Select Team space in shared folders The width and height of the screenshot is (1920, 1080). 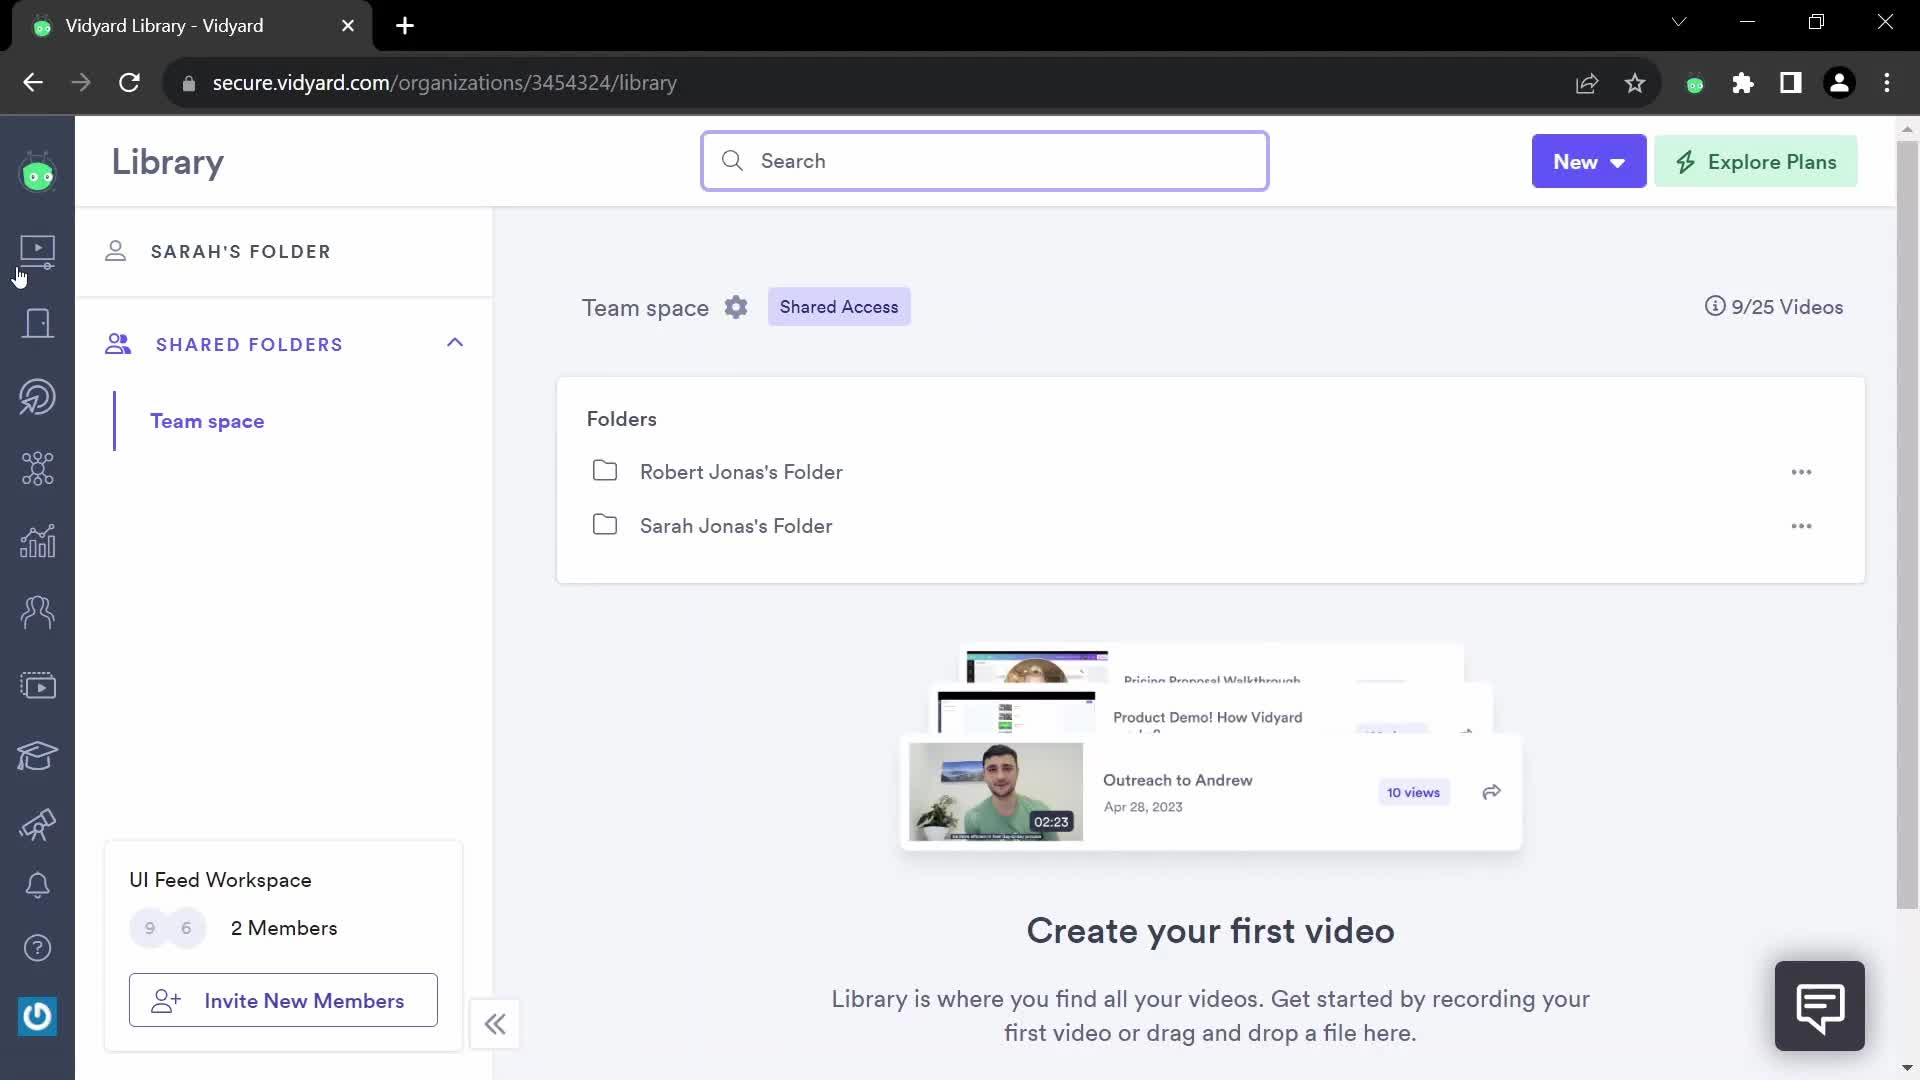207,421
